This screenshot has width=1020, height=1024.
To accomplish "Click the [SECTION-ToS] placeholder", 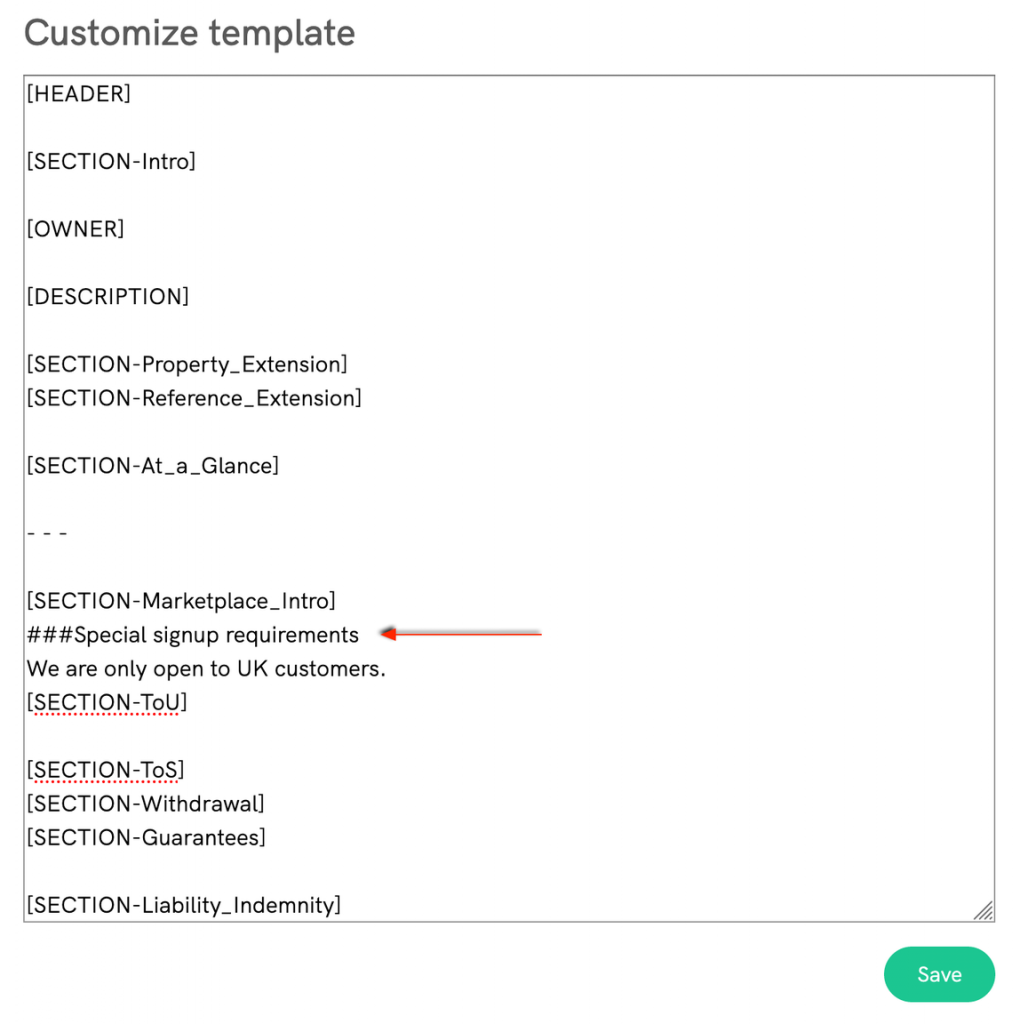I will click(x=105, y=770).
